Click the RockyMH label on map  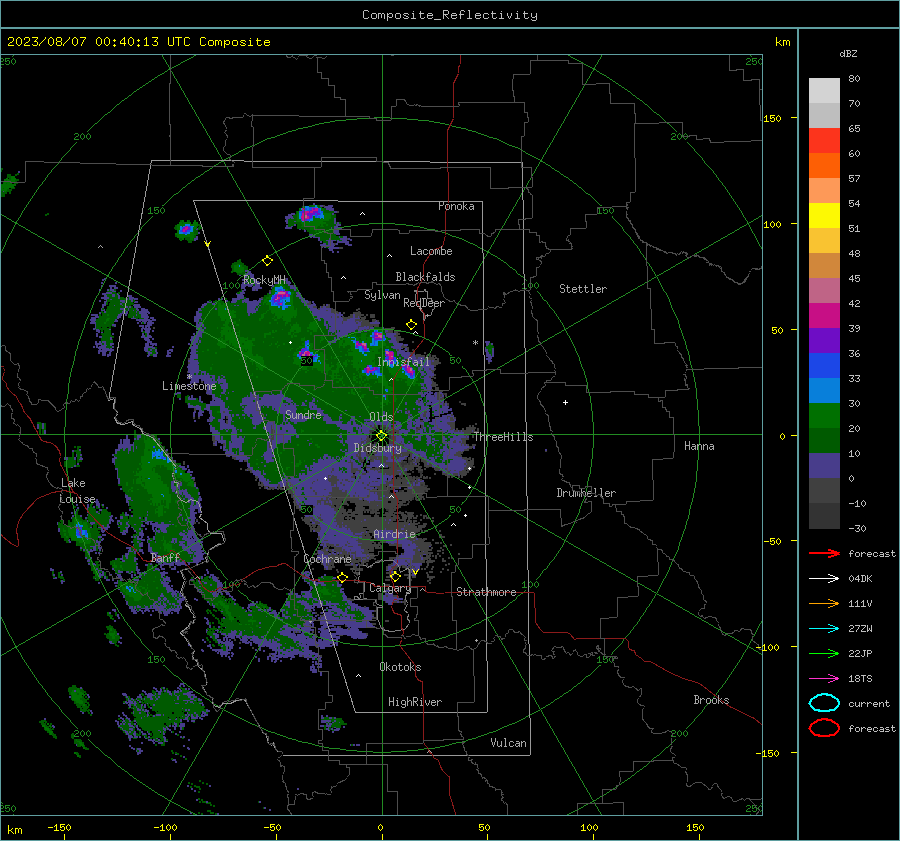264,280
